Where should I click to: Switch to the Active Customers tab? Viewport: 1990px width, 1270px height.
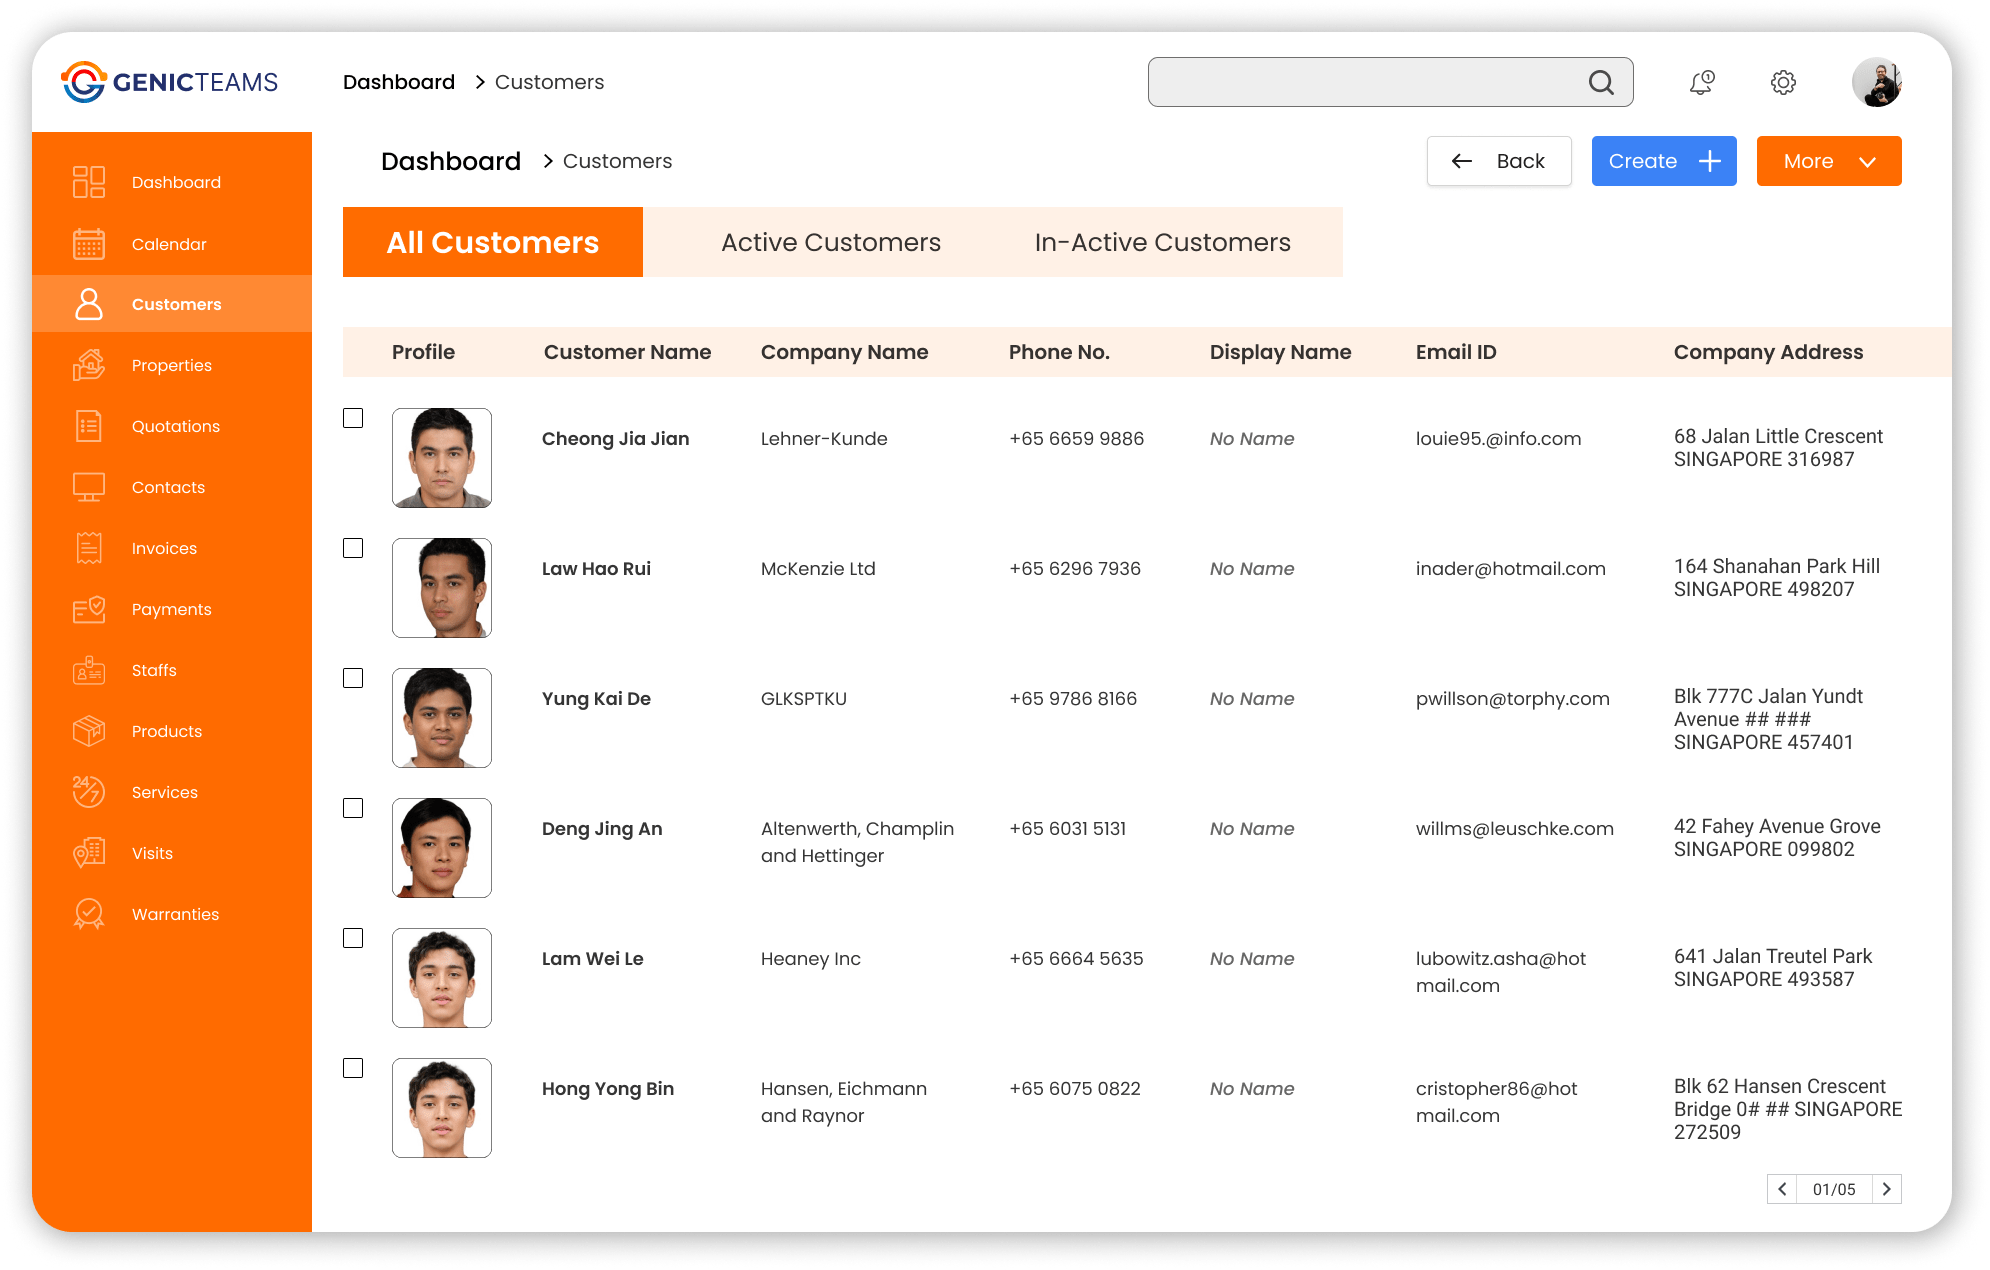830,242
